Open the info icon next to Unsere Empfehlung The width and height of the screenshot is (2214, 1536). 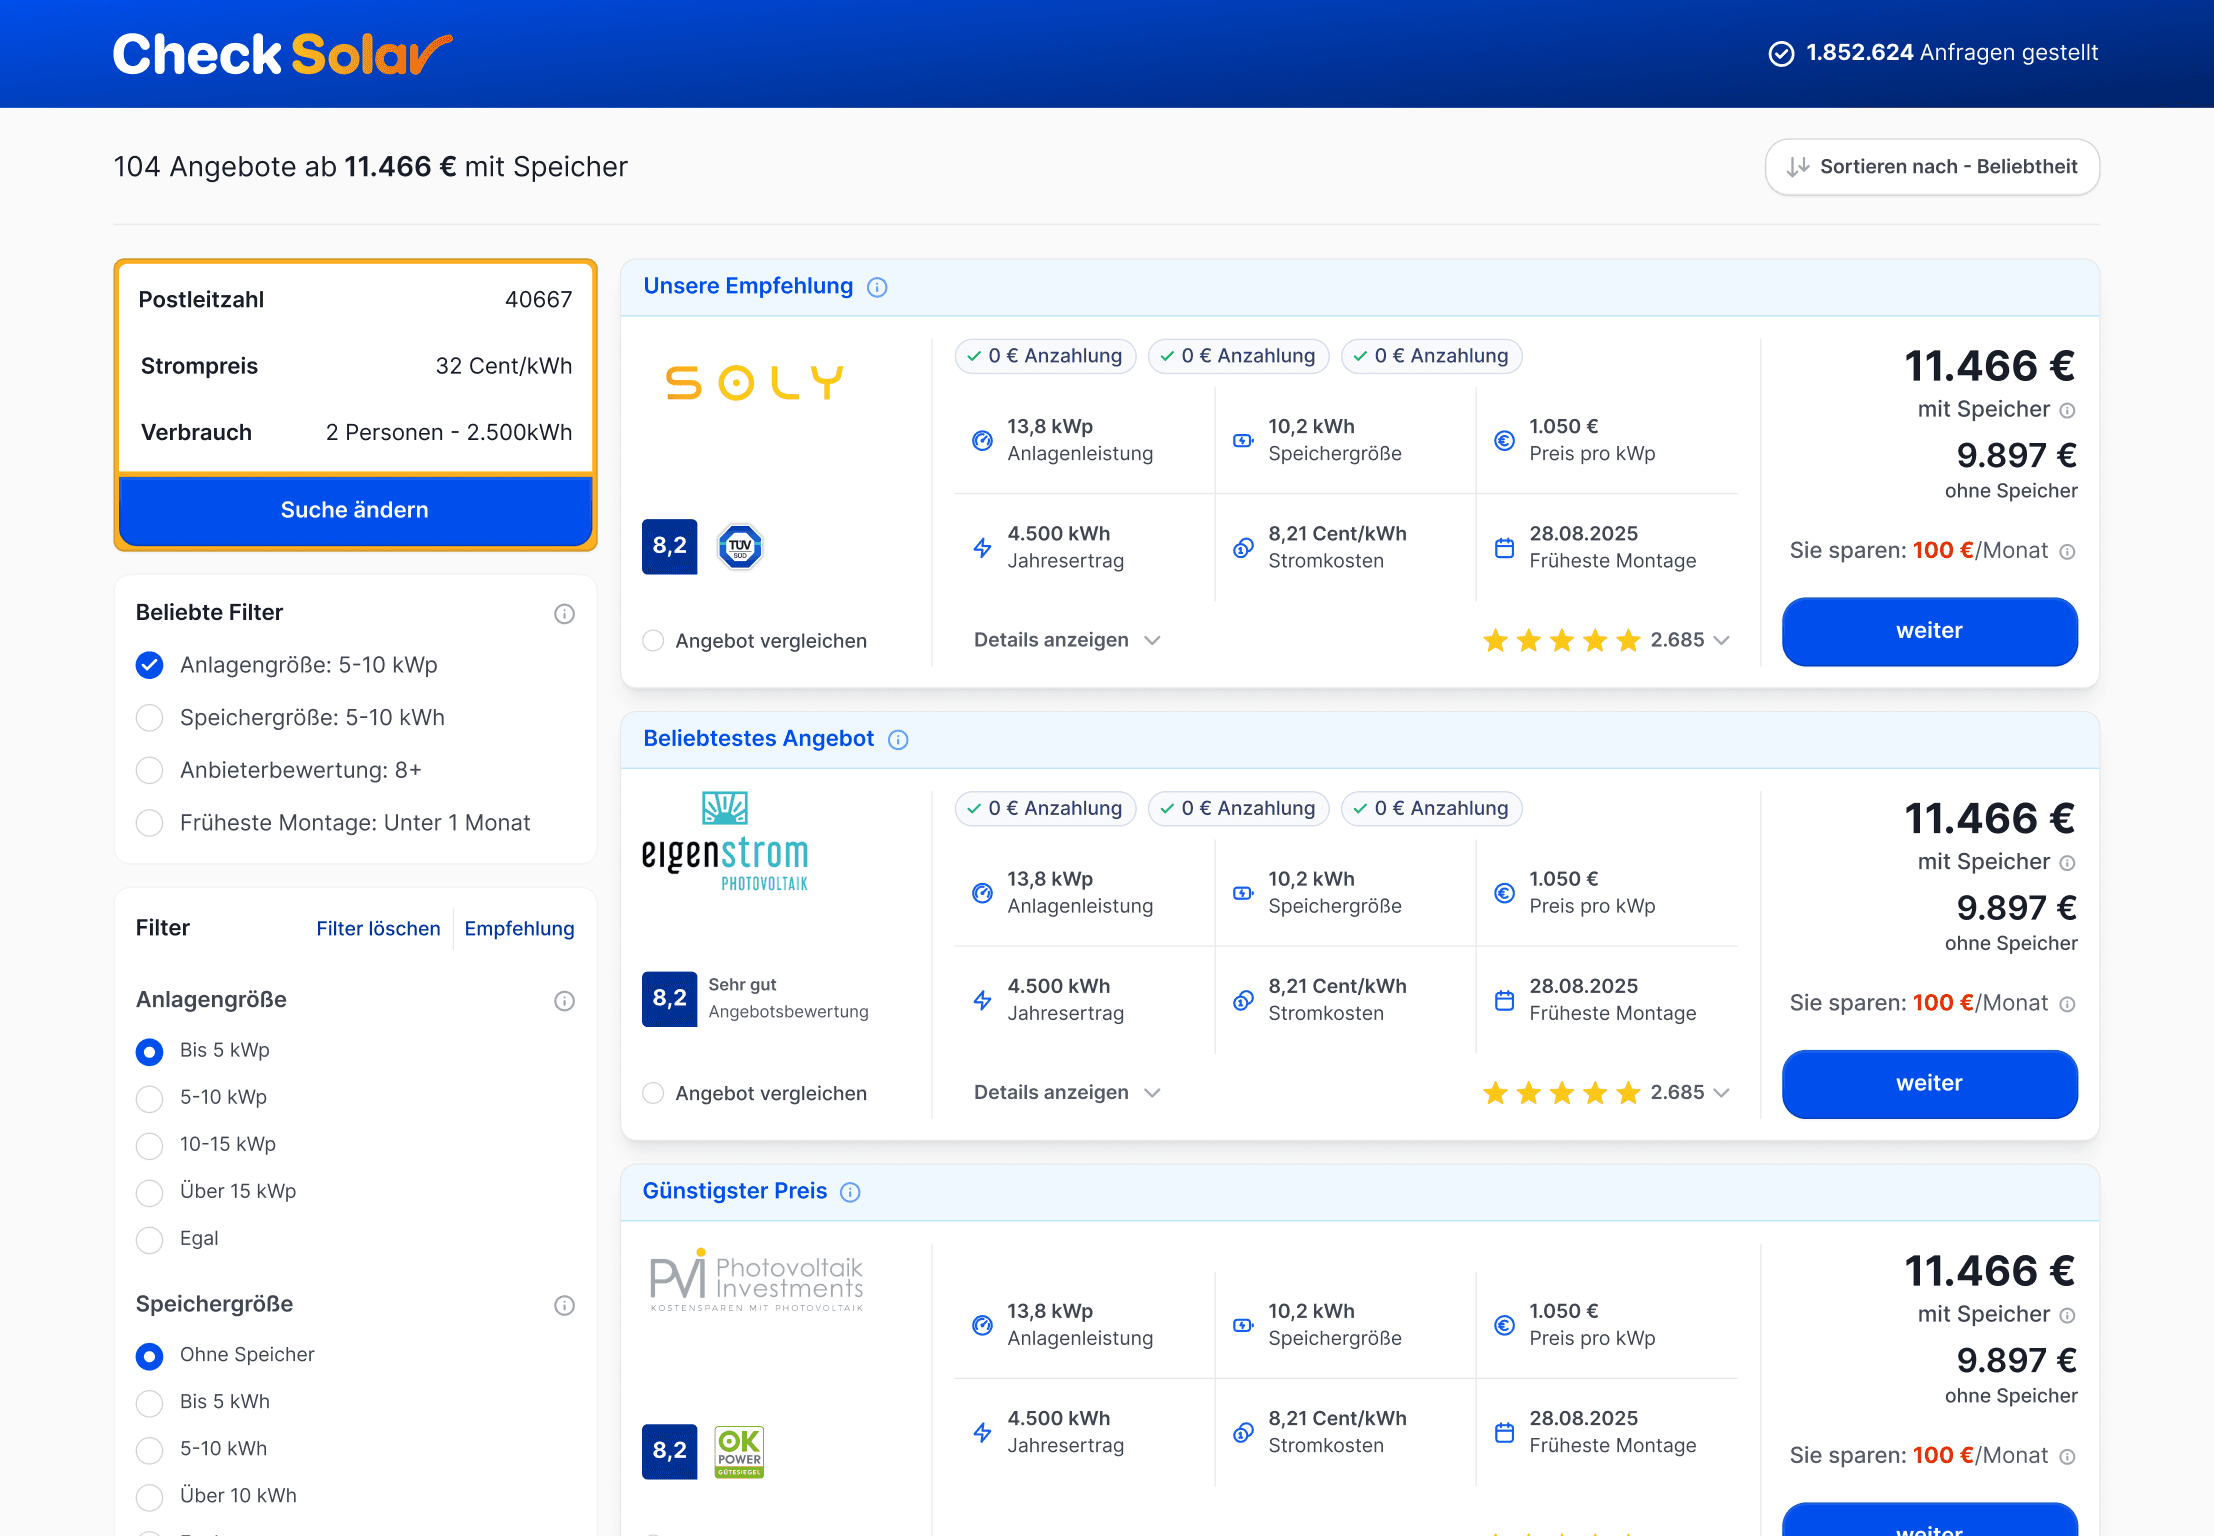pos(877,287)
